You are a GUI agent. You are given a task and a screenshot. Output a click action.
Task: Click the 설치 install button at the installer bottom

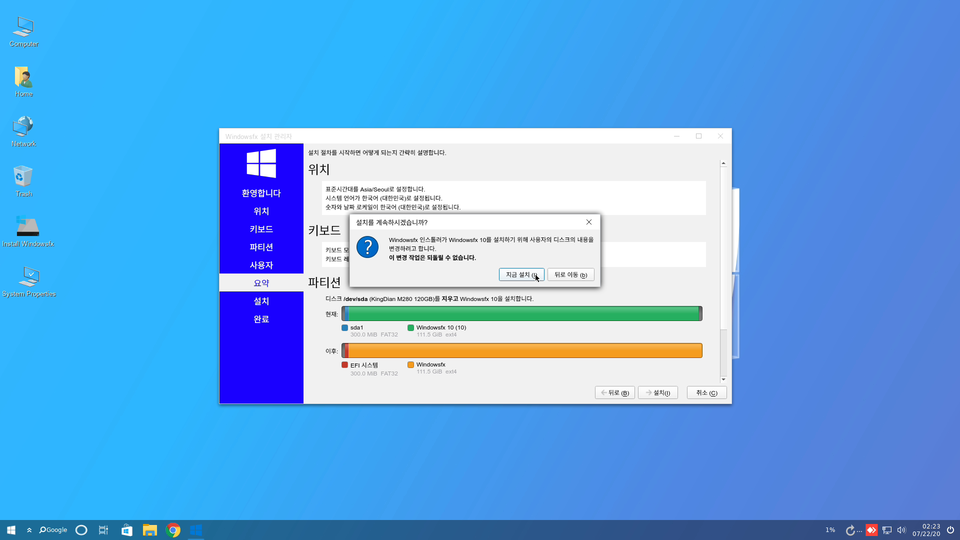tap(658, 393)
